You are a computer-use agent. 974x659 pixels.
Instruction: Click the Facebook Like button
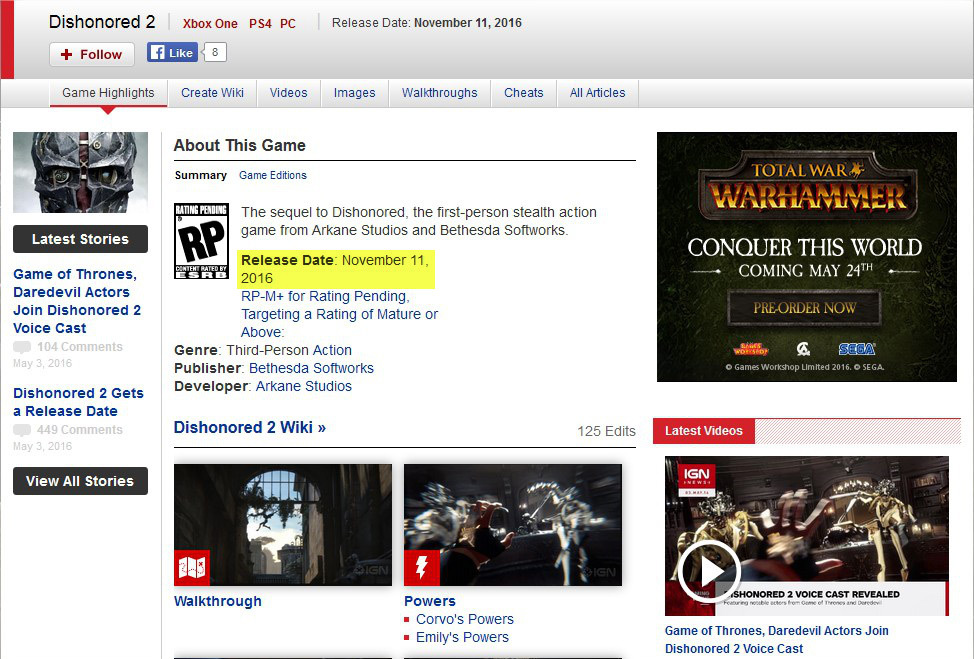click(173, 53)
